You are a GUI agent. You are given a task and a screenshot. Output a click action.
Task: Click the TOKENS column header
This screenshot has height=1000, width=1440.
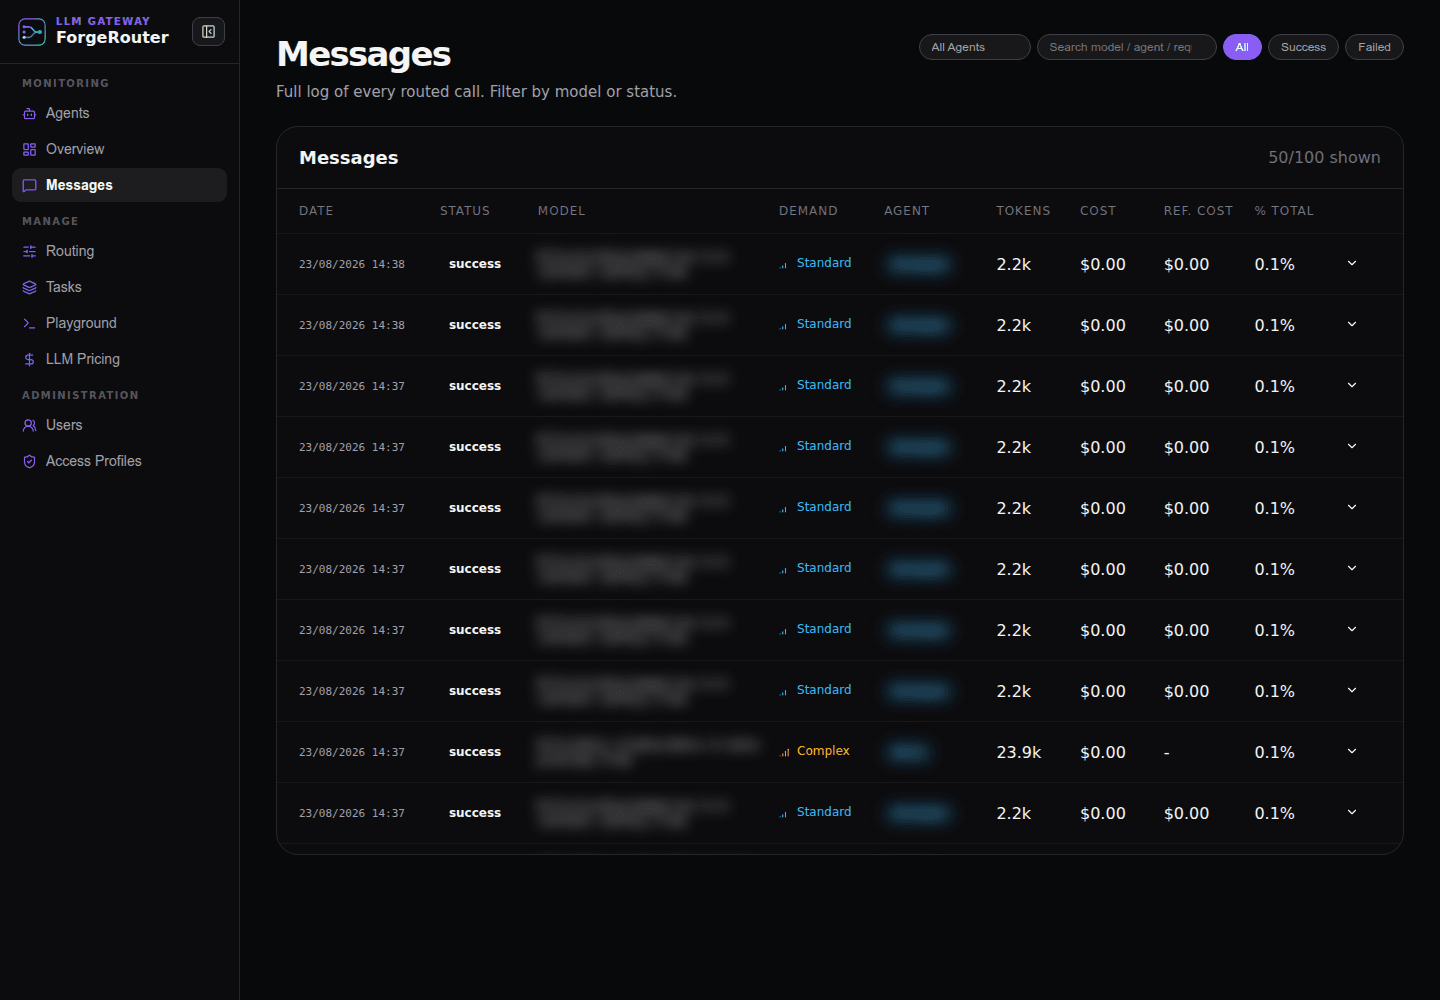pos(1023,211)
